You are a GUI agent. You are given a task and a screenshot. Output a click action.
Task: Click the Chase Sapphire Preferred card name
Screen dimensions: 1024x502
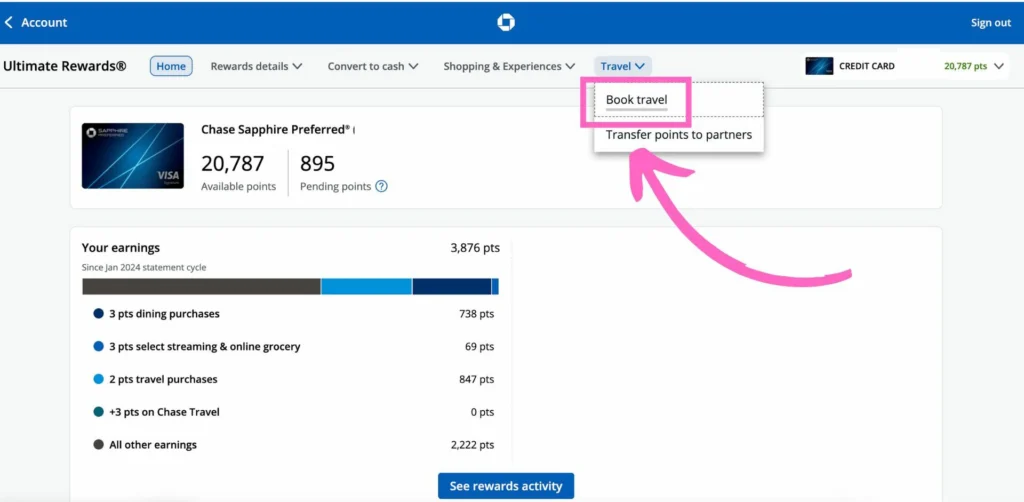[x=275, y=129]
